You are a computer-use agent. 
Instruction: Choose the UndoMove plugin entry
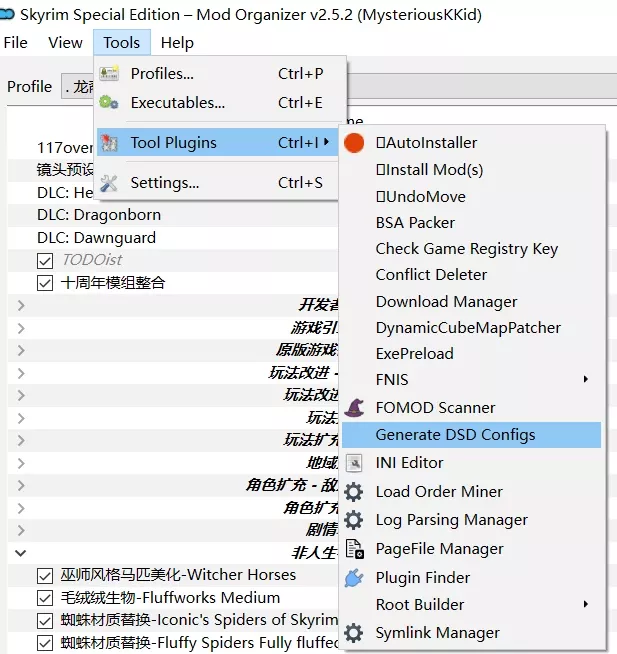click(471, 196)
